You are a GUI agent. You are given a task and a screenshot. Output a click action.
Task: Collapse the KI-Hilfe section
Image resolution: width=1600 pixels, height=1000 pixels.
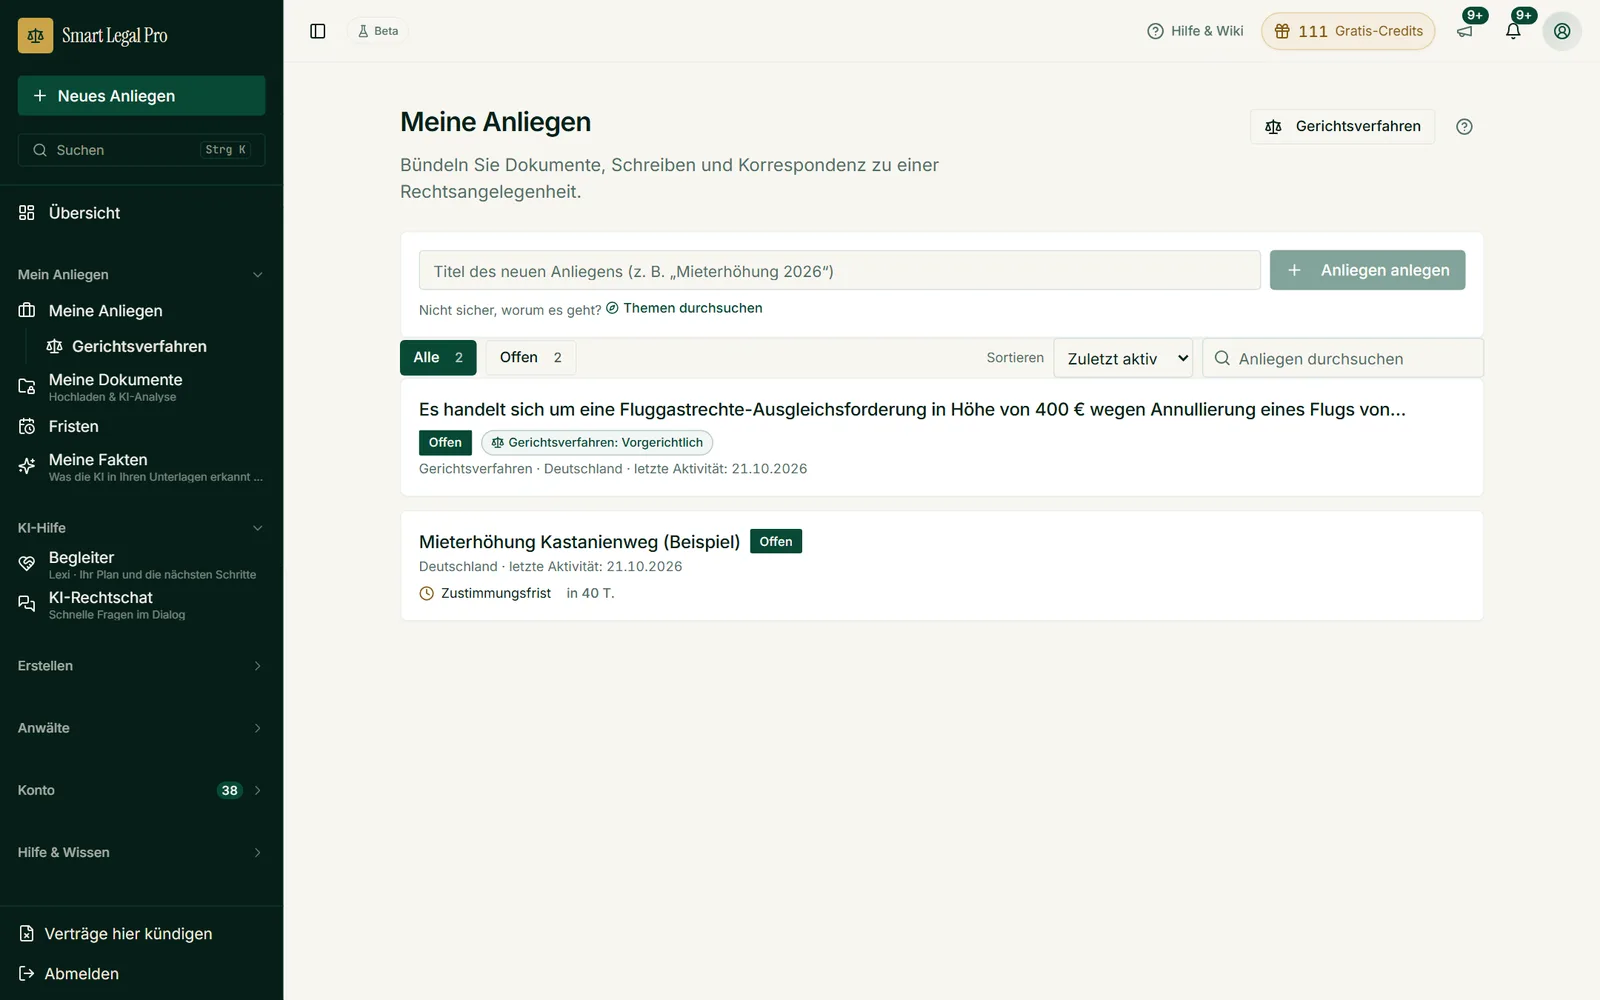(x=141, y=528)
